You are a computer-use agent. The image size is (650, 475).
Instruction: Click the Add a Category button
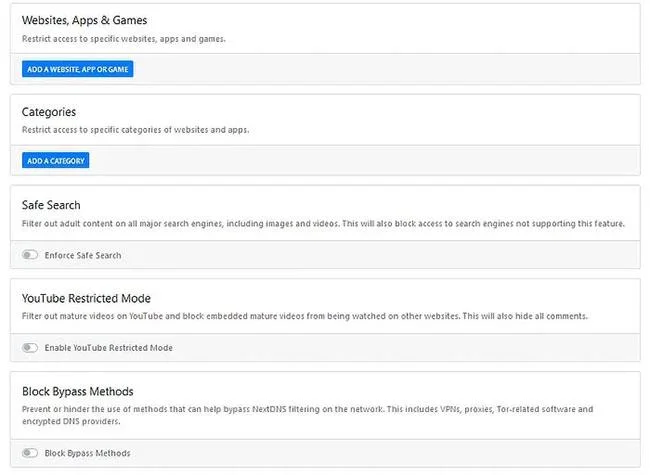[x=56, y=160]
